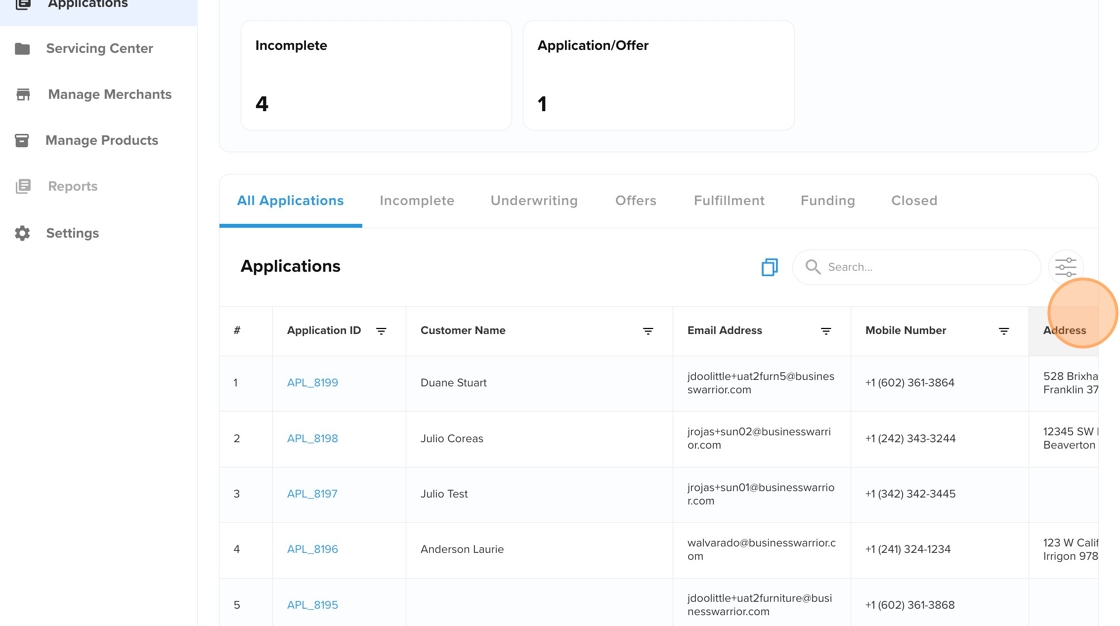
Task: Click customer name Duane Stuart
Action: click(x=454, y=383)
